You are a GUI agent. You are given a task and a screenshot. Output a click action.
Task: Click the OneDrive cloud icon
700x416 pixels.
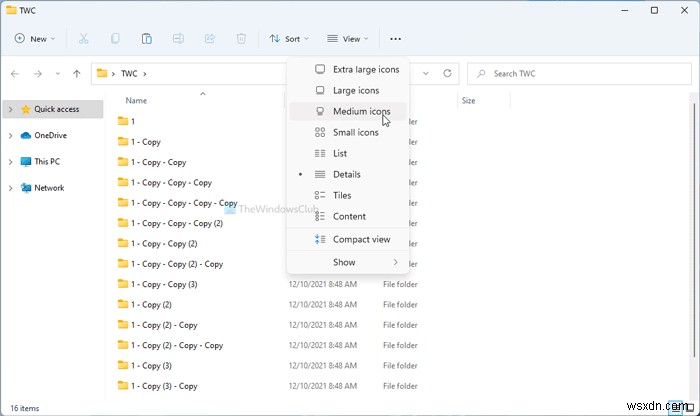pos(26,135)
